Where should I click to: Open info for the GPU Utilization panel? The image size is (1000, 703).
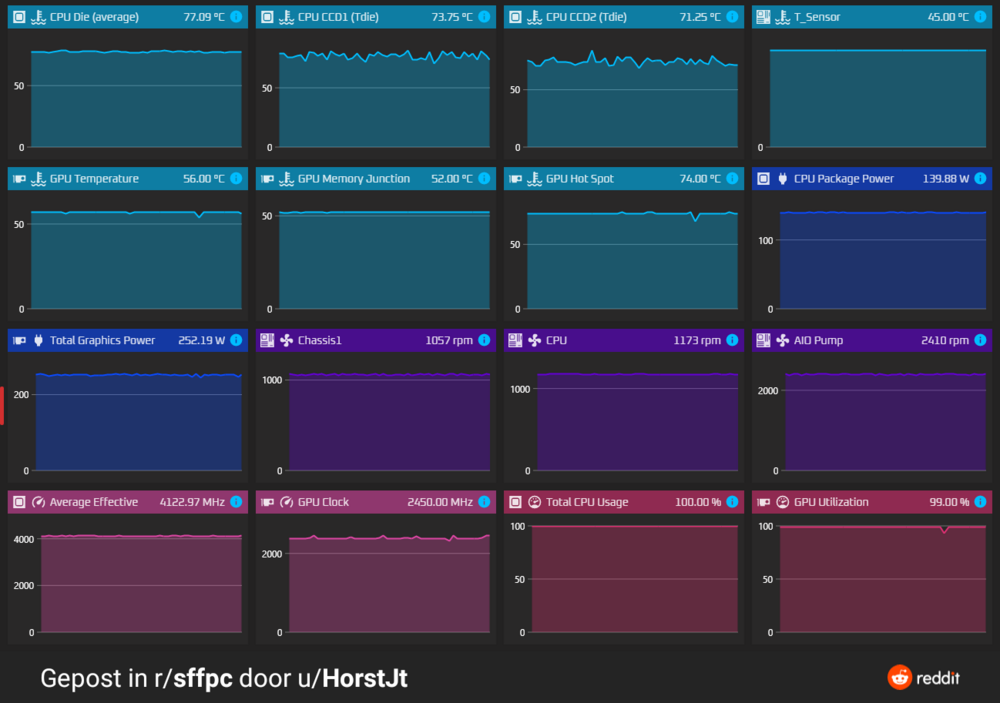[x=980, y=502]
